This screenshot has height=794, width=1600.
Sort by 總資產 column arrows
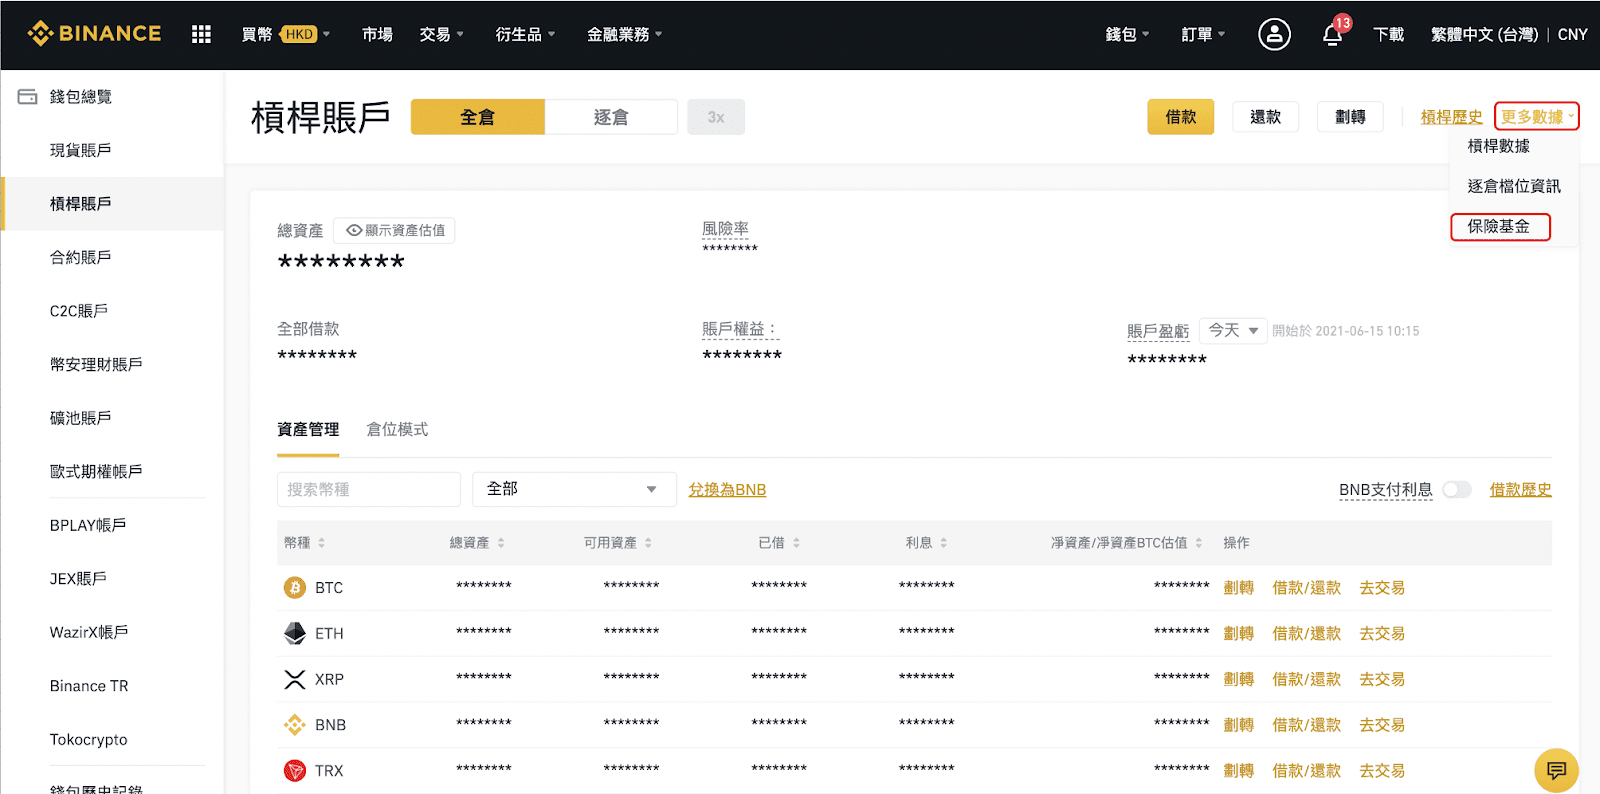(x=501, y=543)
